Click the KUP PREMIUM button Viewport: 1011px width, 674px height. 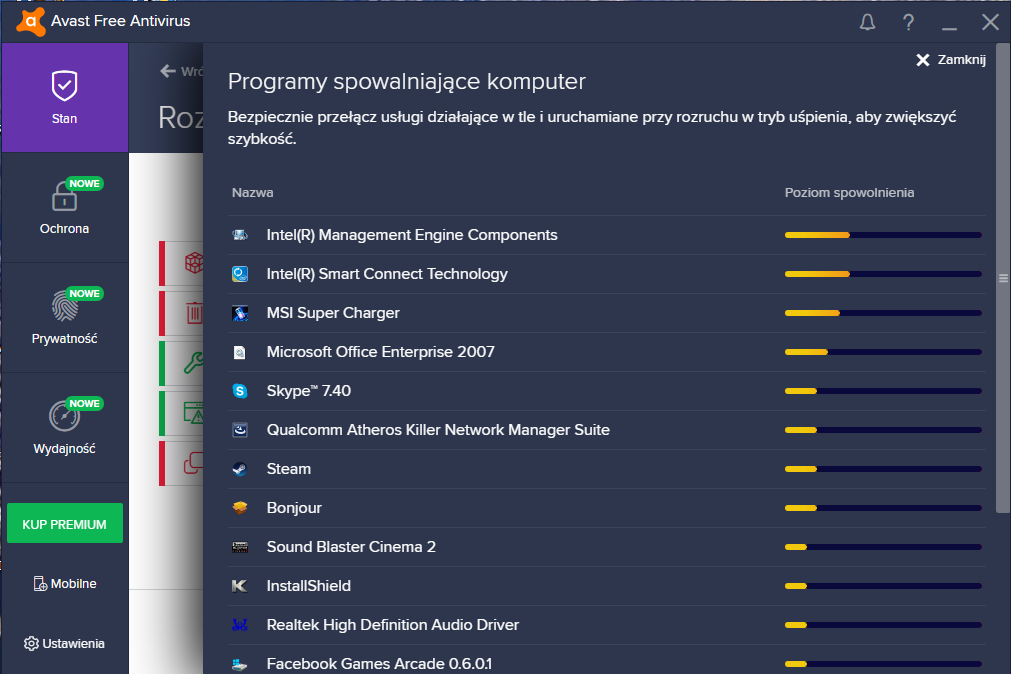64,524
